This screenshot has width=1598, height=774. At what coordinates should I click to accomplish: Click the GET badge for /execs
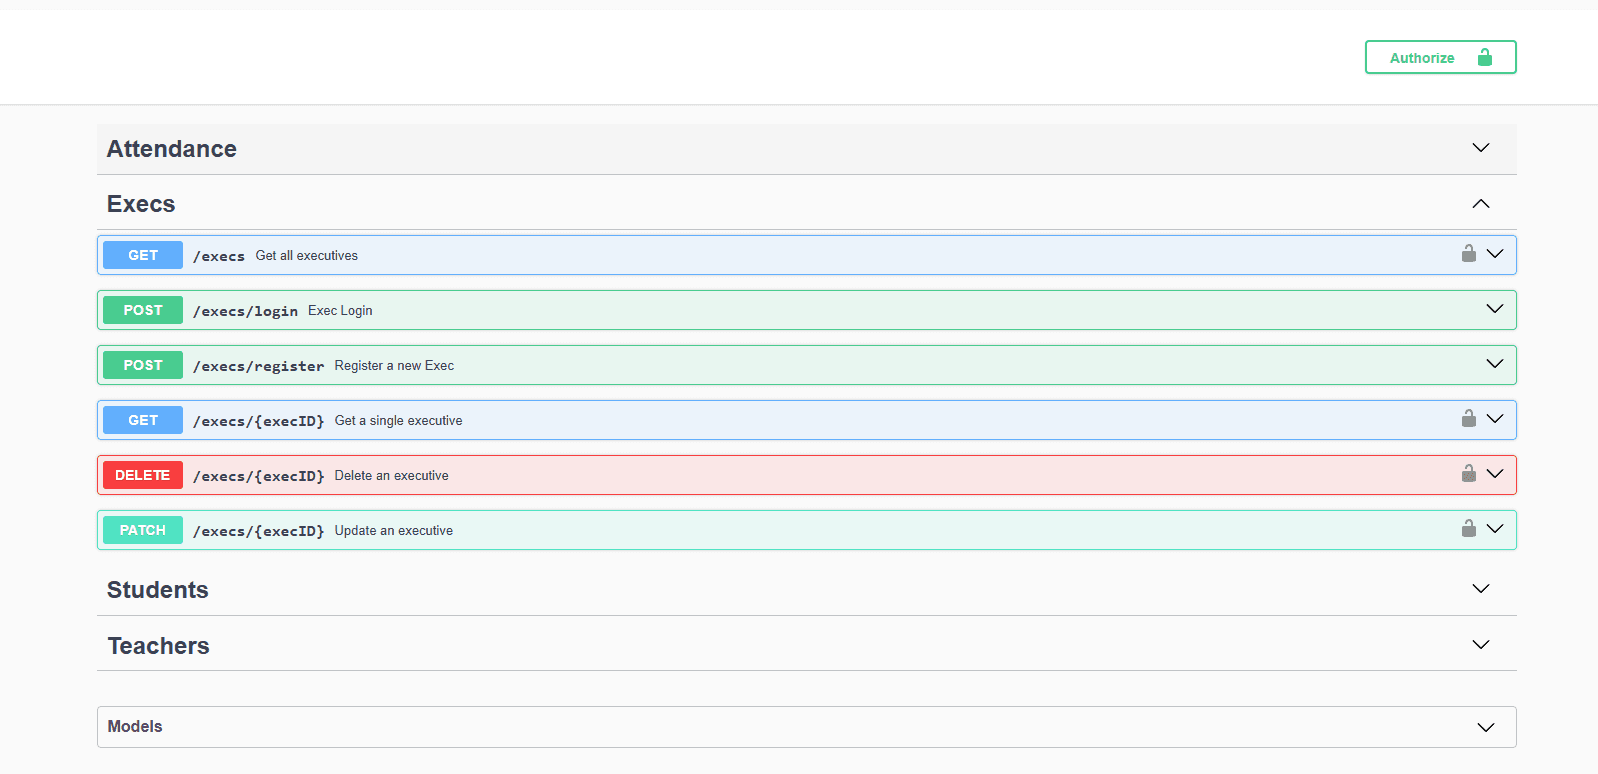coord(143,255)
